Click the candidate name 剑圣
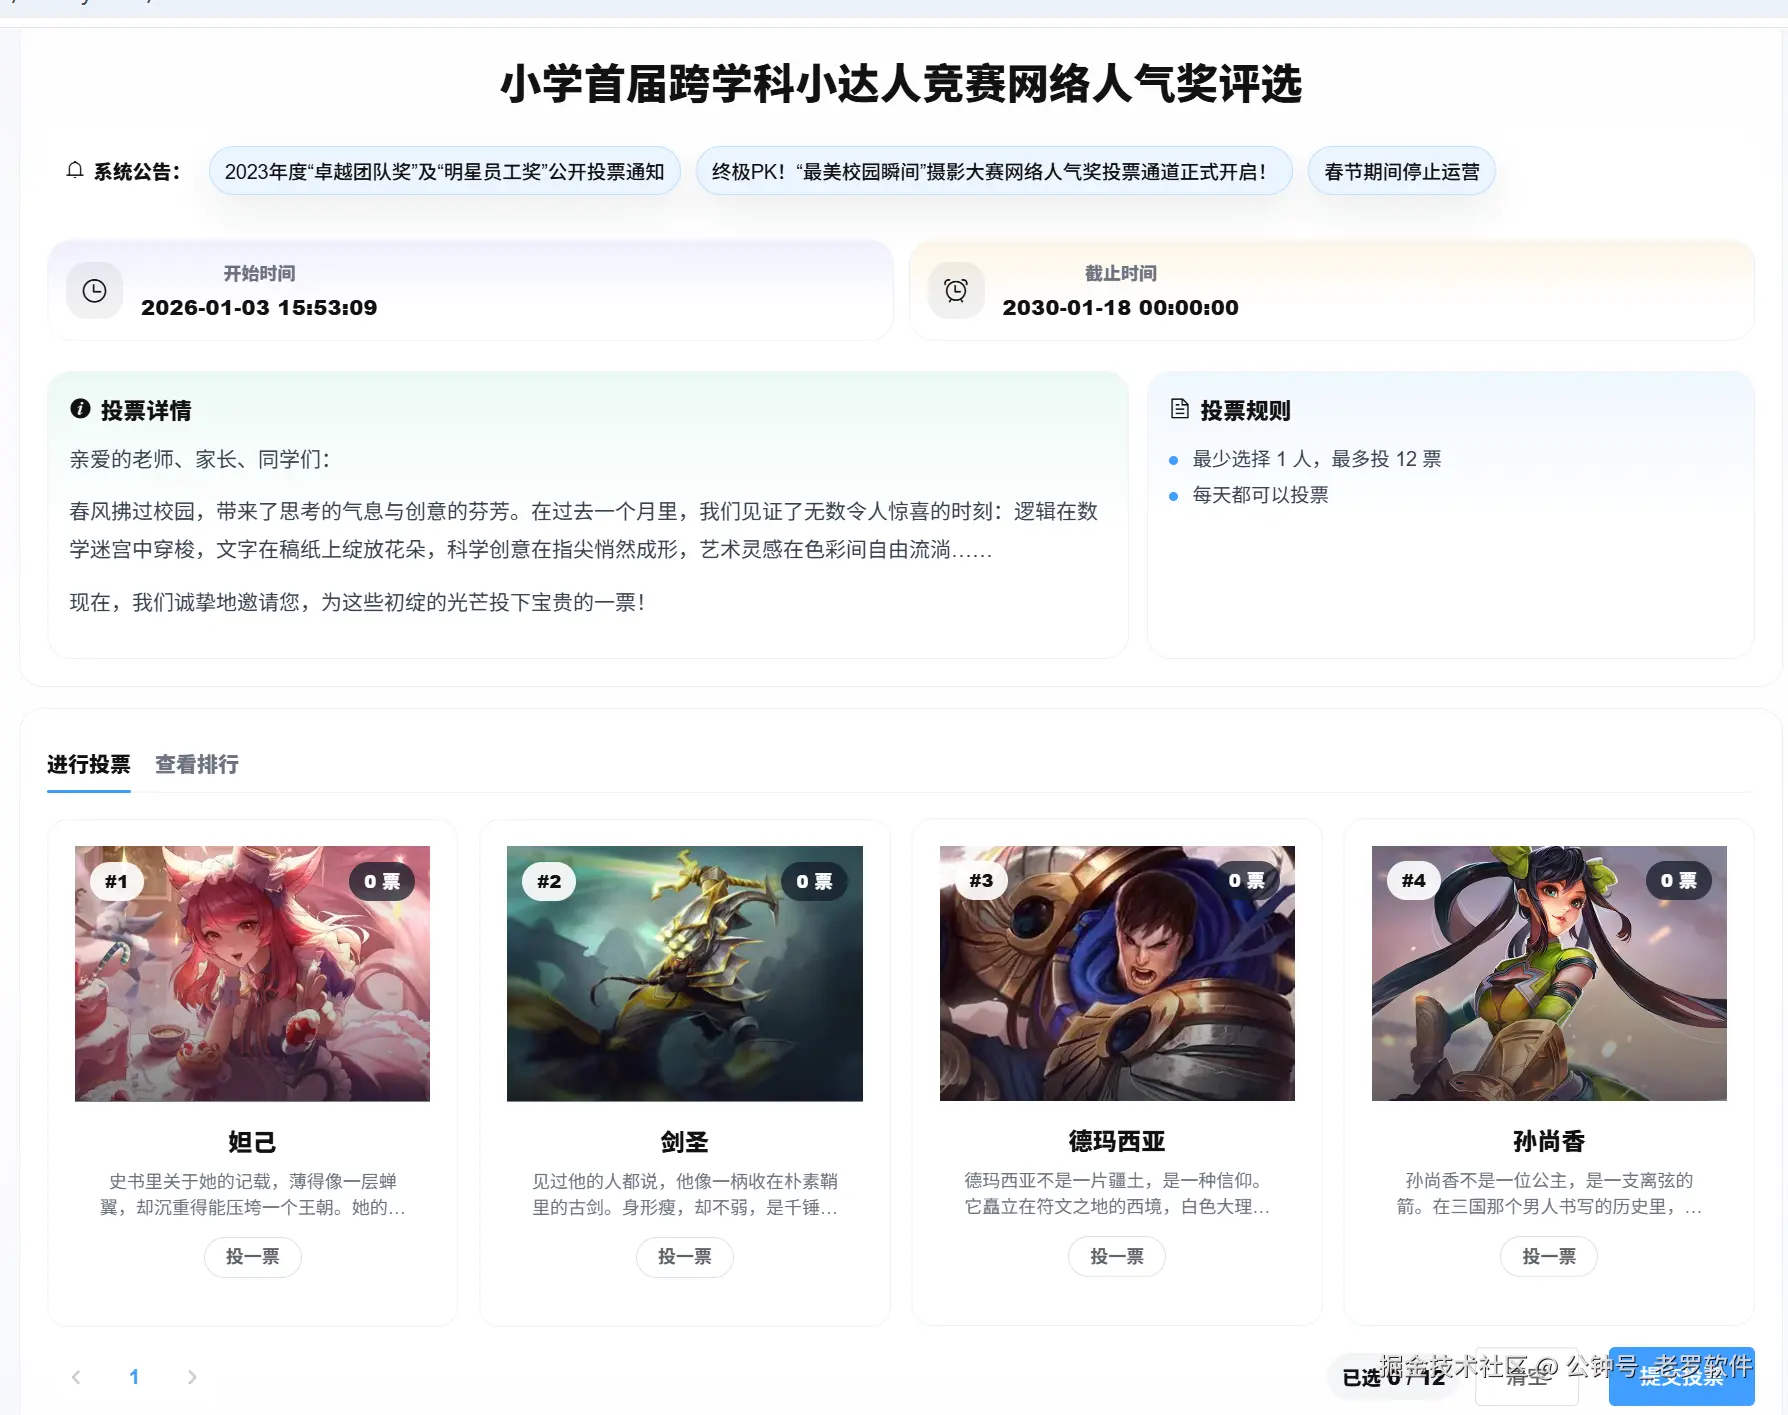 click(x=685, y=1142)
